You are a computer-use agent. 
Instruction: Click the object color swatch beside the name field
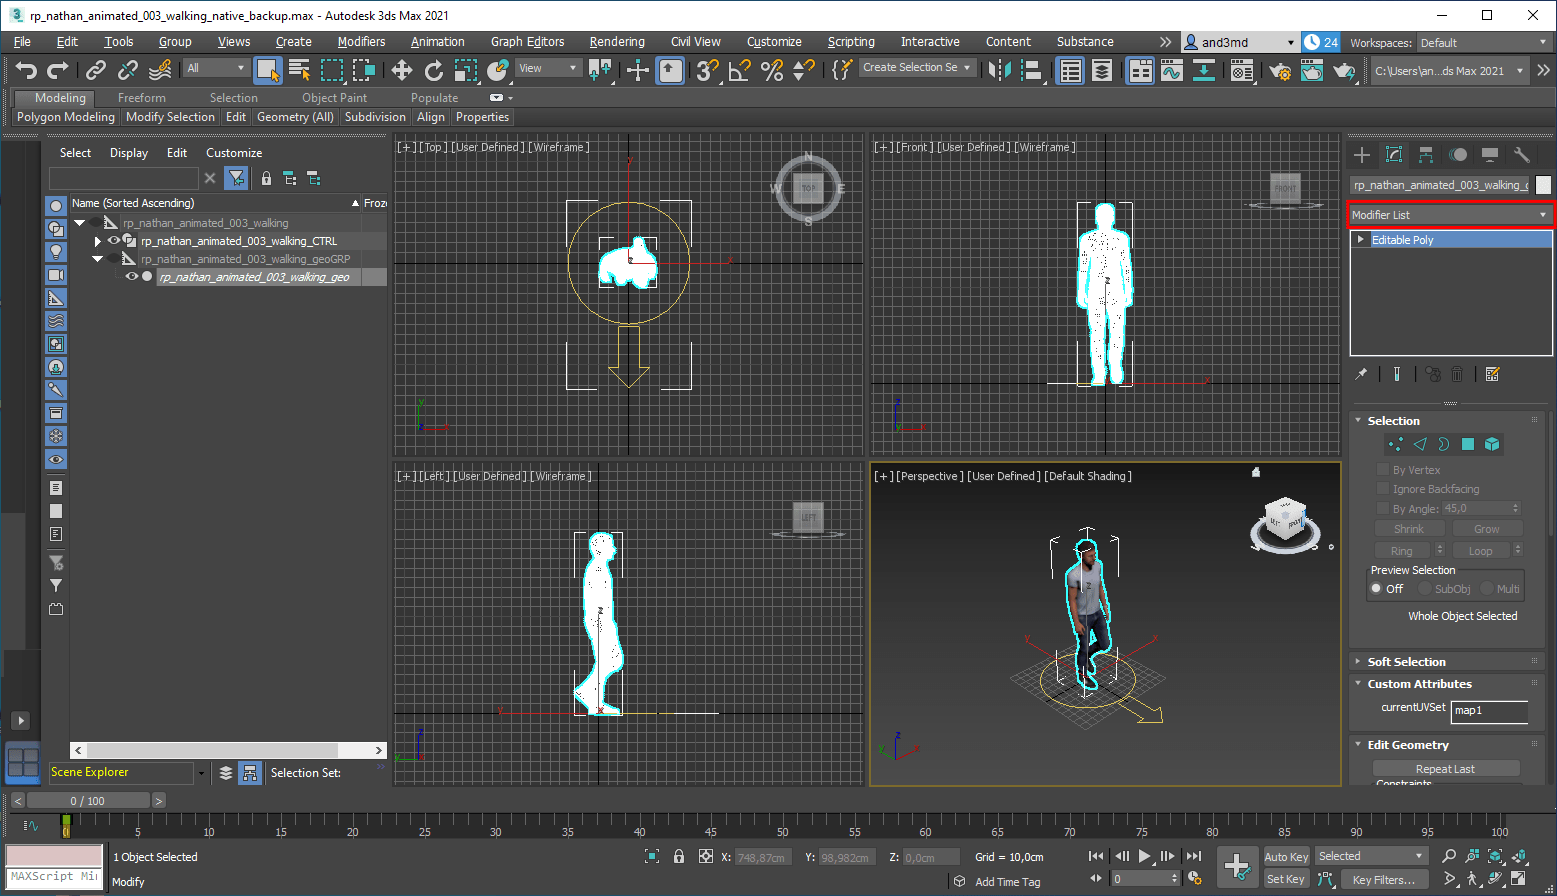pyautogui.click(x=1543, y=185)
